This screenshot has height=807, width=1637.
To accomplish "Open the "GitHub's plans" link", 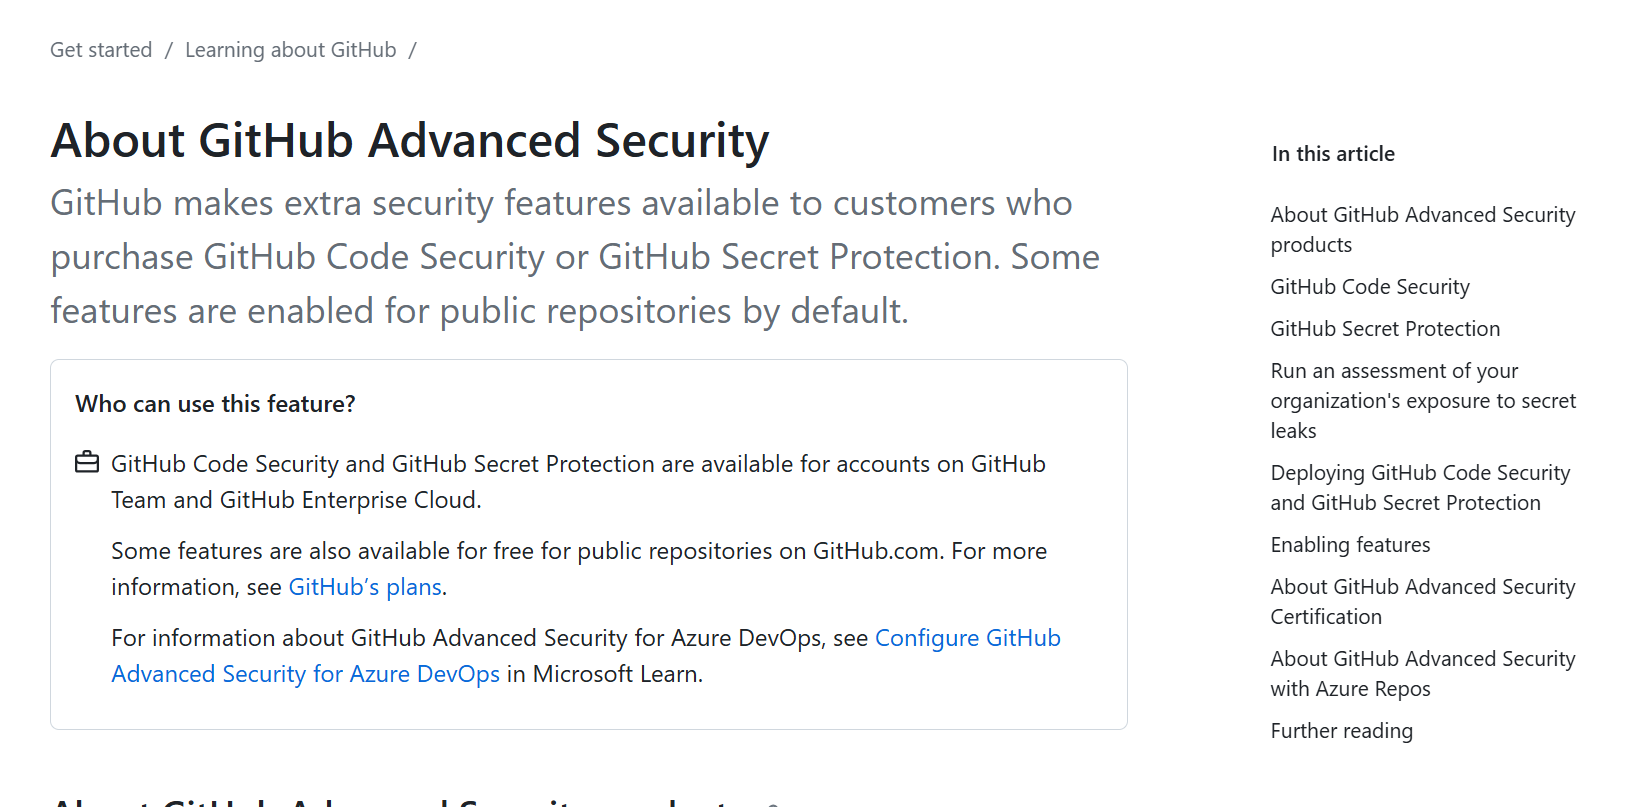I will point(364,587).
